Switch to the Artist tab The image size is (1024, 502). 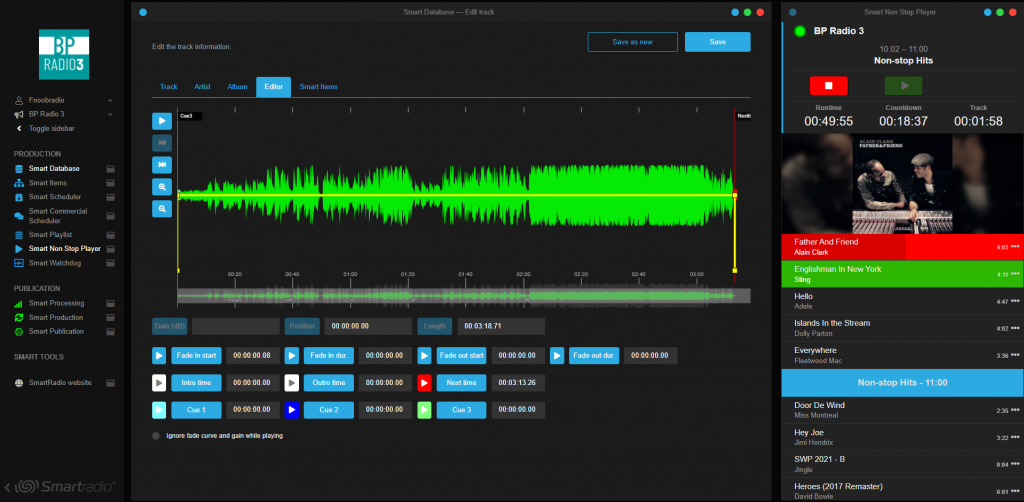(202, 87)
